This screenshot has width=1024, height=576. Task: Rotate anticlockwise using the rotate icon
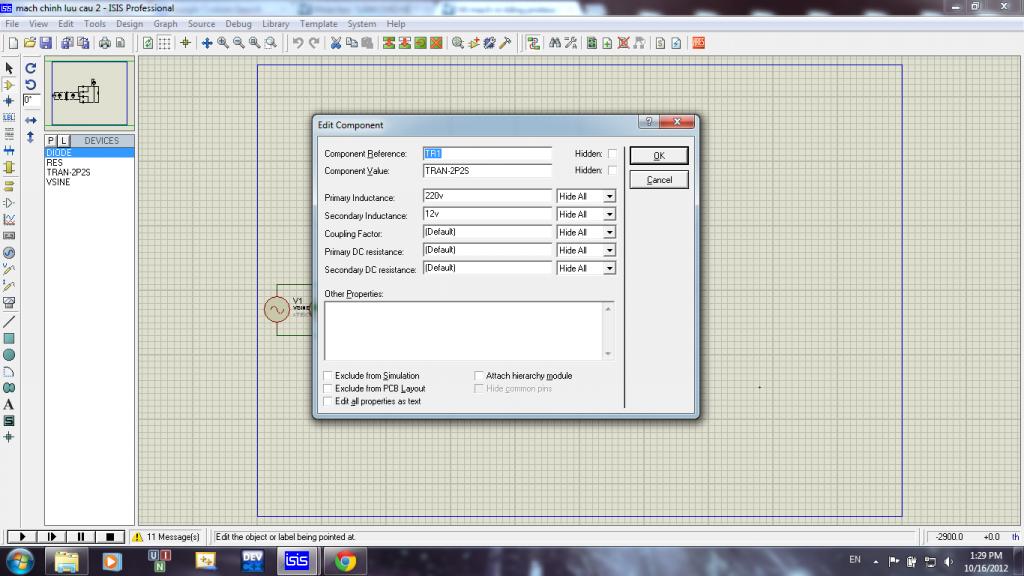31,85
